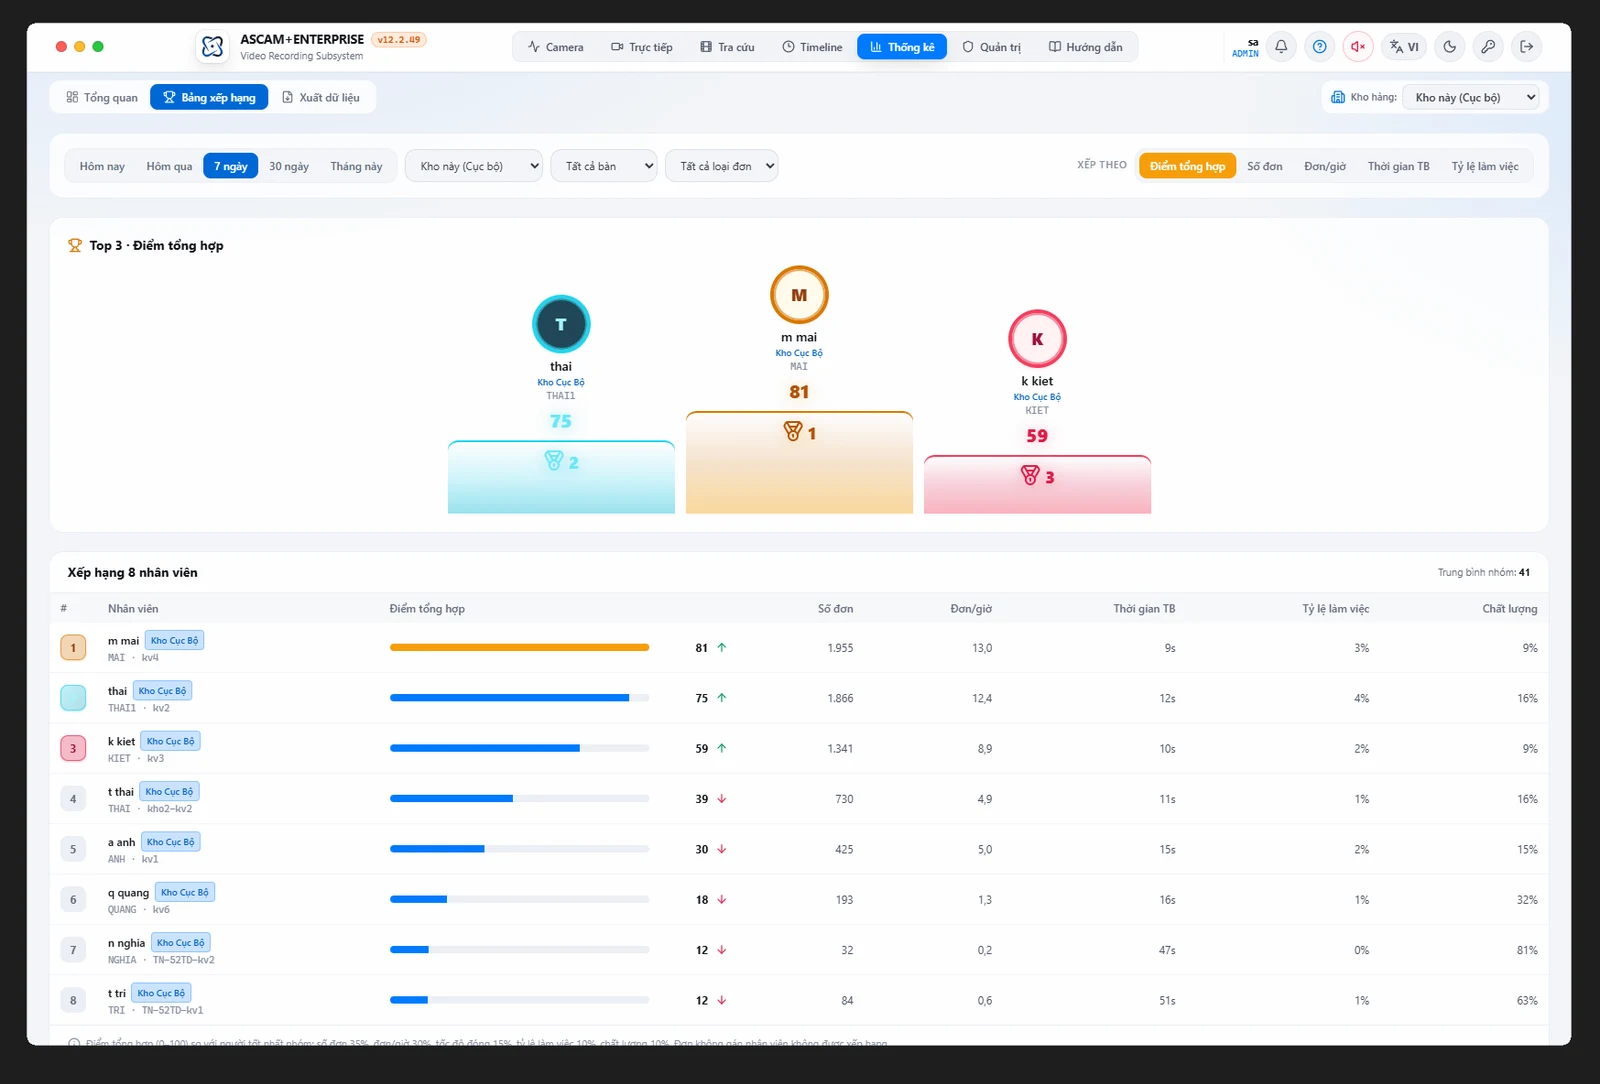This screenshot has width=1600, height=1084.
Task: Select the Tháng này time range
Action: (357, 166)
